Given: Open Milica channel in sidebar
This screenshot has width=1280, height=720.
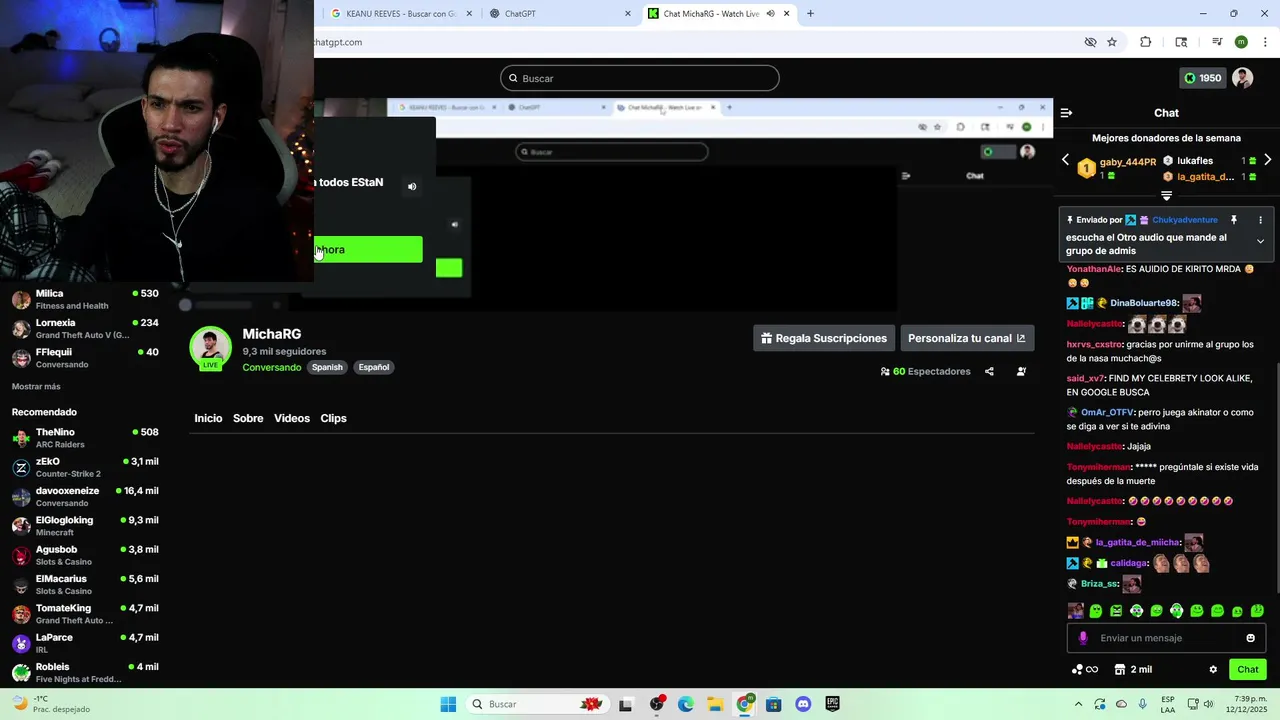Looking at the screenshot, I should coord(85,299).
